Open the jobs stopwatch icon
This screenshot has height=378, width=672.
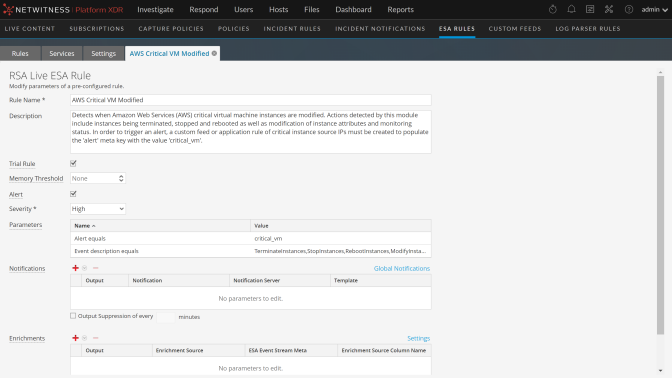point(552,9)
